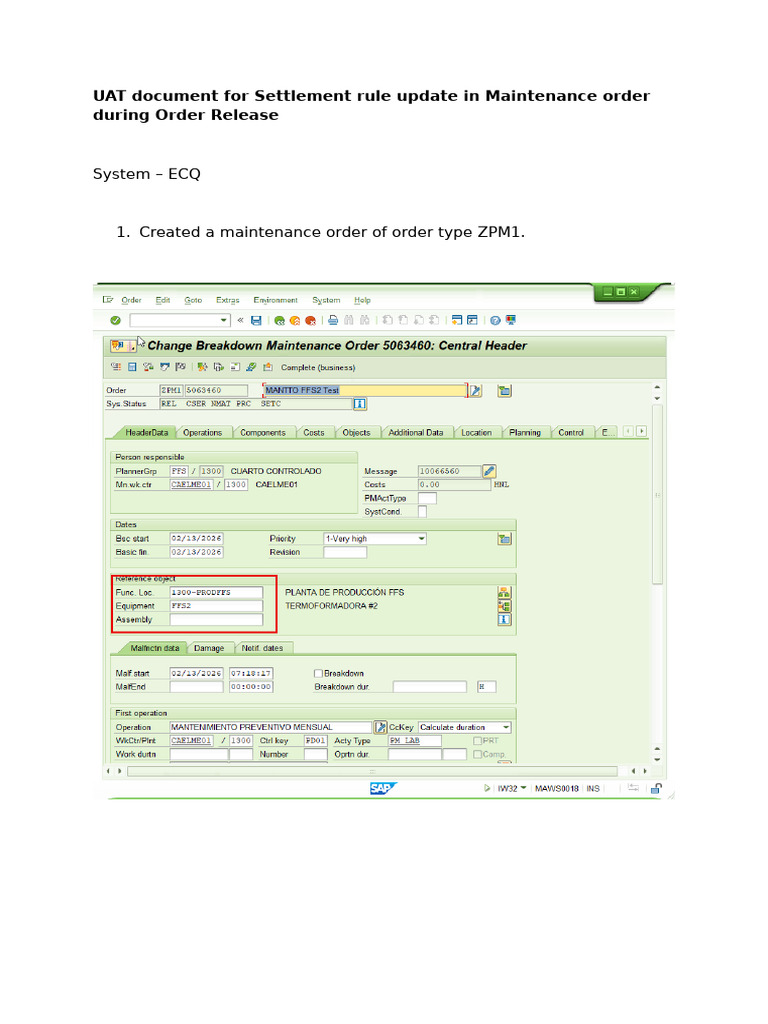Click the vertical scrollbar of the order screen
The image size is (768, 1024).
coord(657,493)
